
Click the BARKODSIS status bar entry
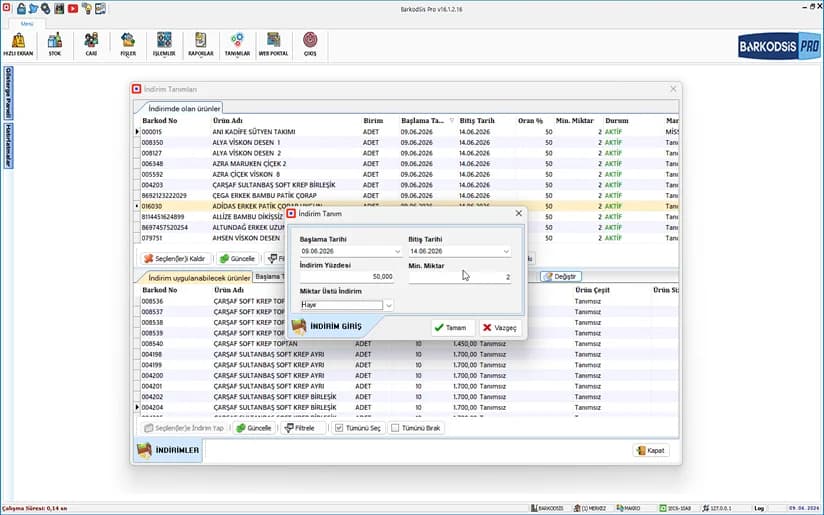[547, 508]
